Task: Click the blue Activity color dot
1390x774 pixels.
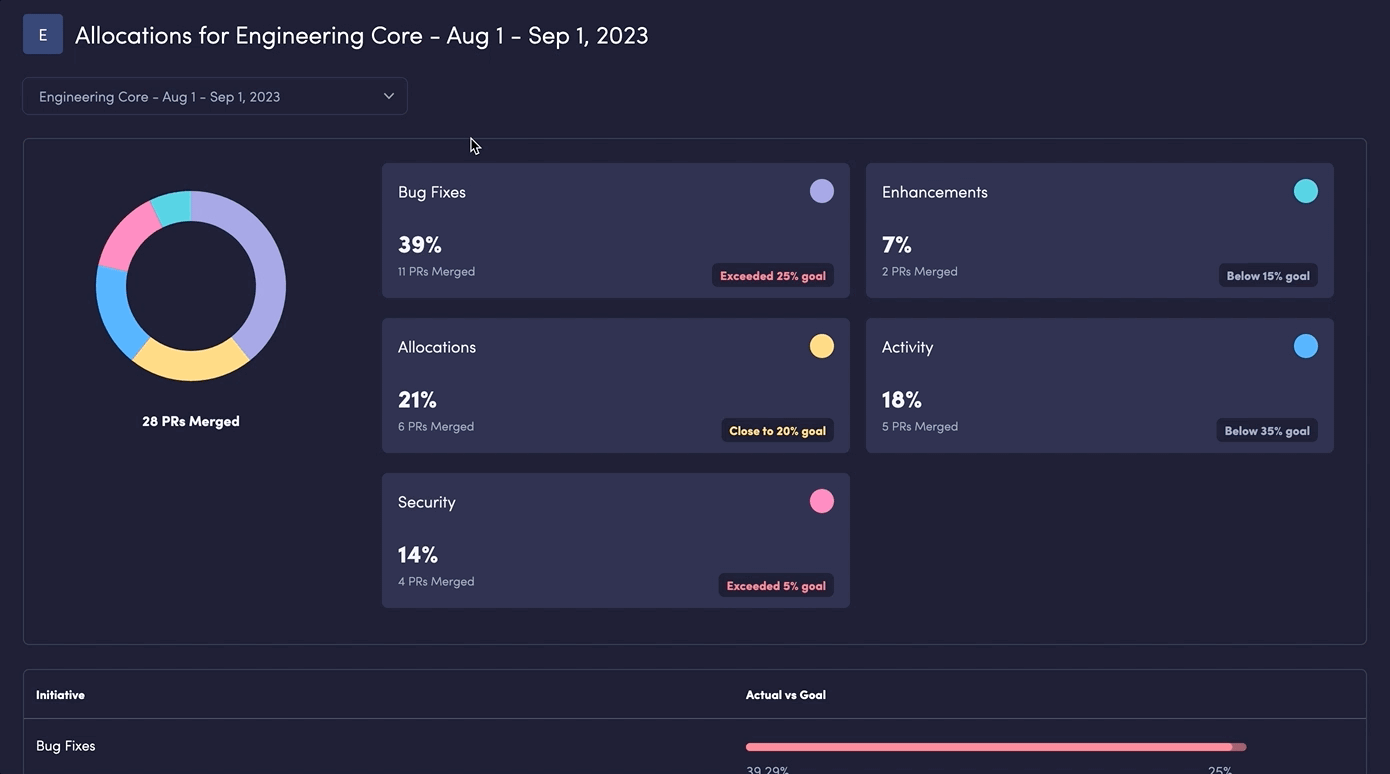Action: 1305,346
